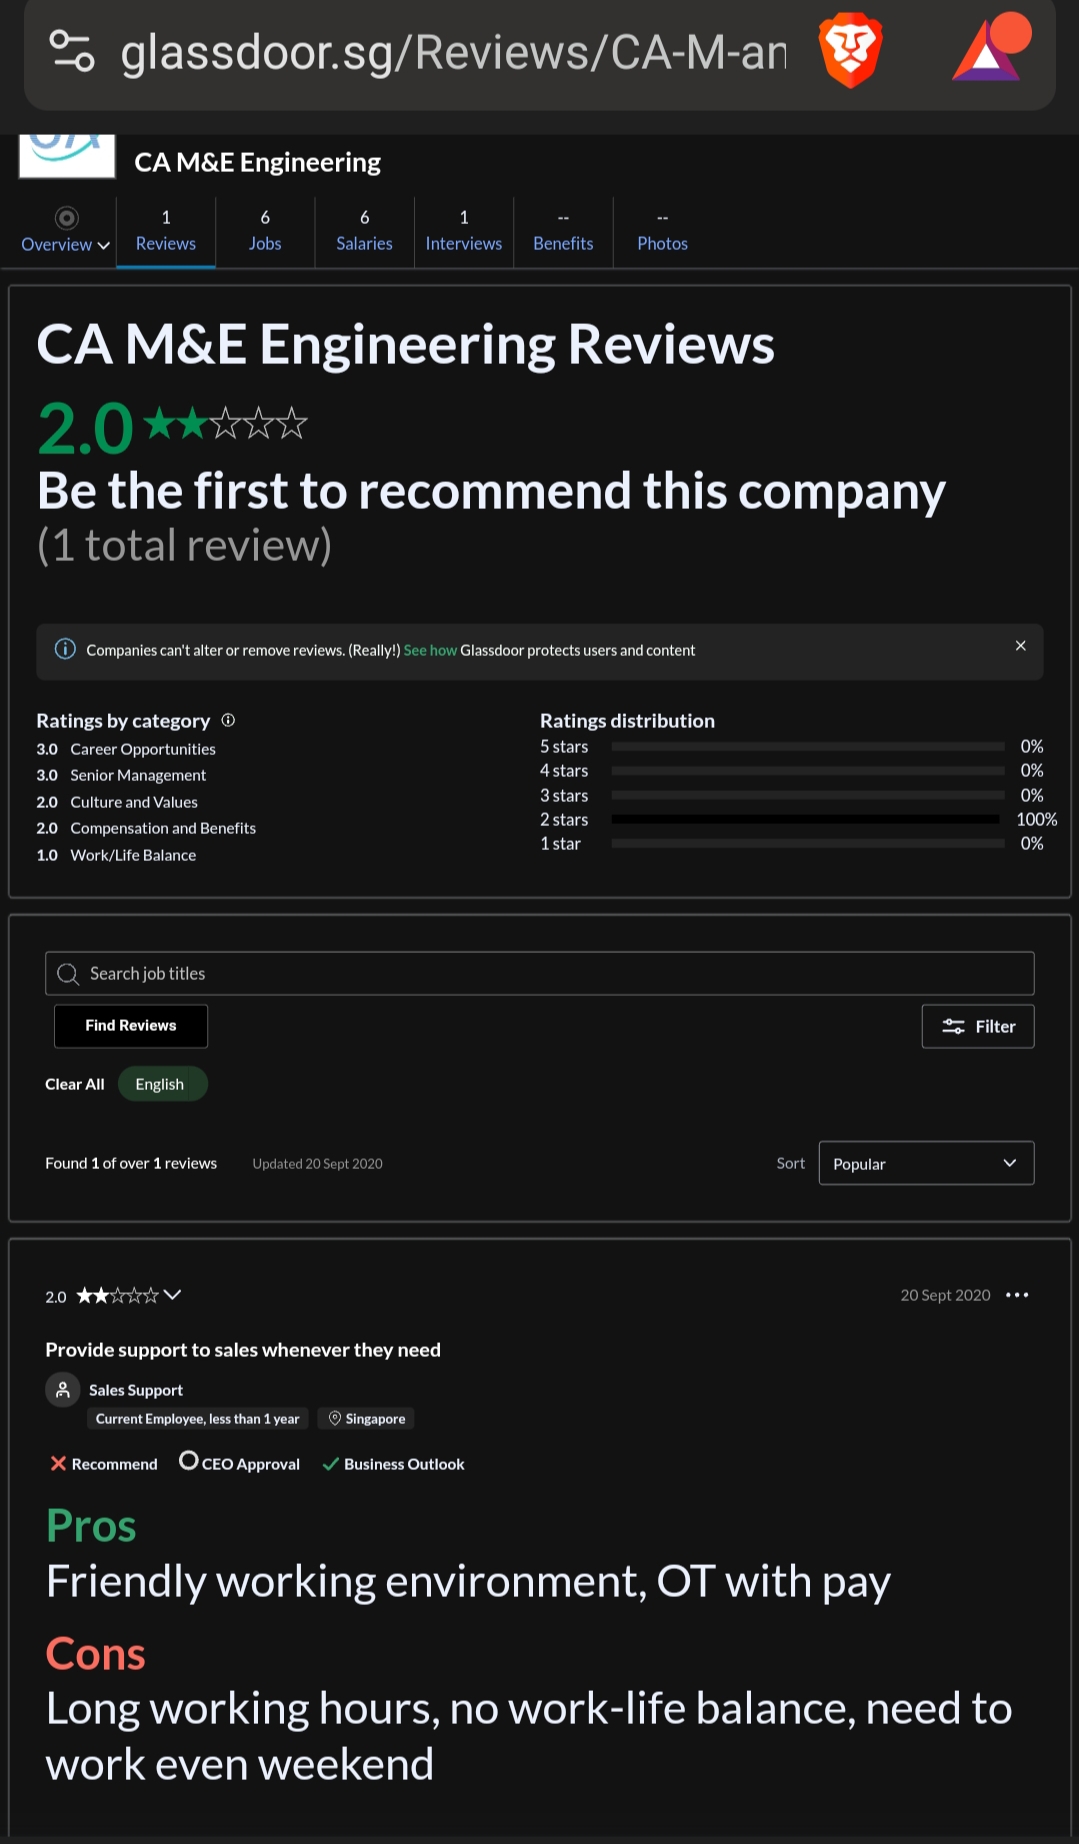Viewport: 1079px width, 1844px height.
Task: Click the Find Reviews button
Action: pyautogui.click(x=131, y=1026)
